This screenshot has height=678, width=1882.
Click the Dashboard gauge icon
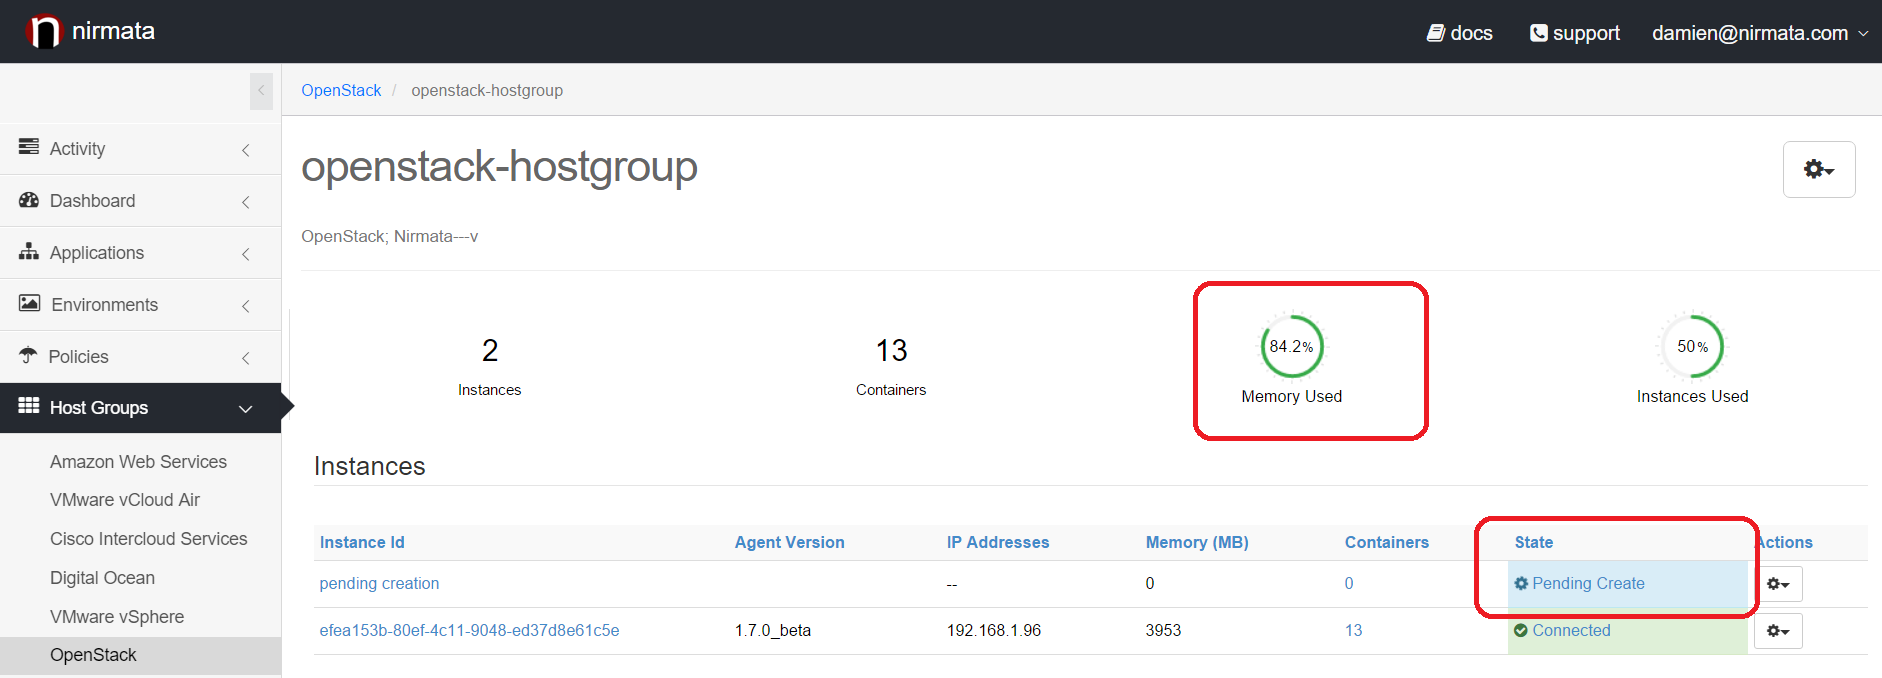[x=29, y=200]
